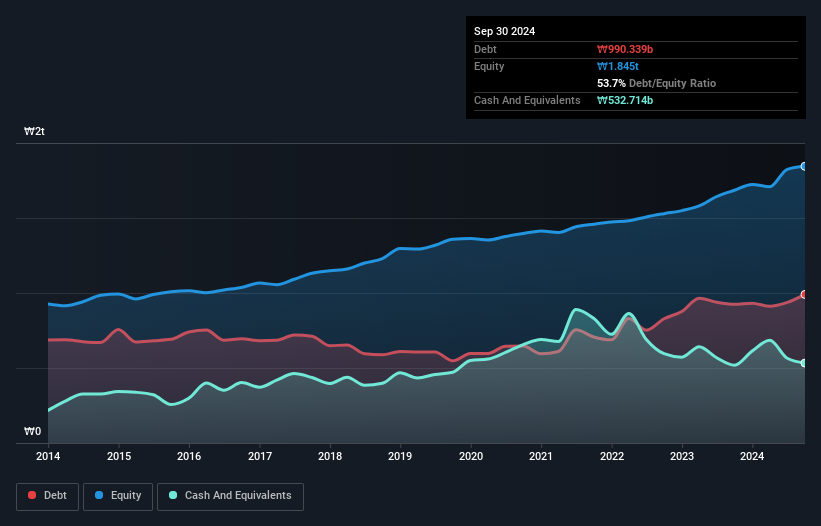Toggle the Cash And Equivalents legend button
This screenshot has width=821, height=526.
pyautogui.click(x=230, y=496)
